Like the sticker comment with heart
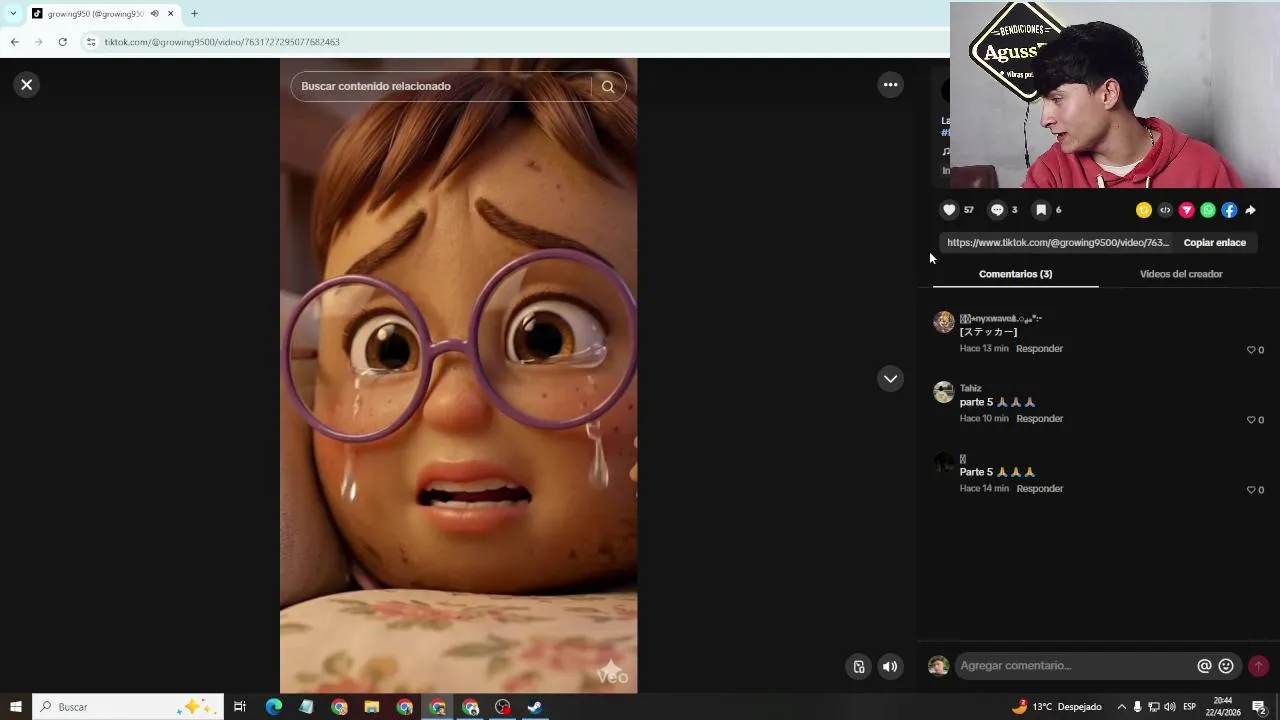This screenshot has height=720, width=1280. point(1251,350)
